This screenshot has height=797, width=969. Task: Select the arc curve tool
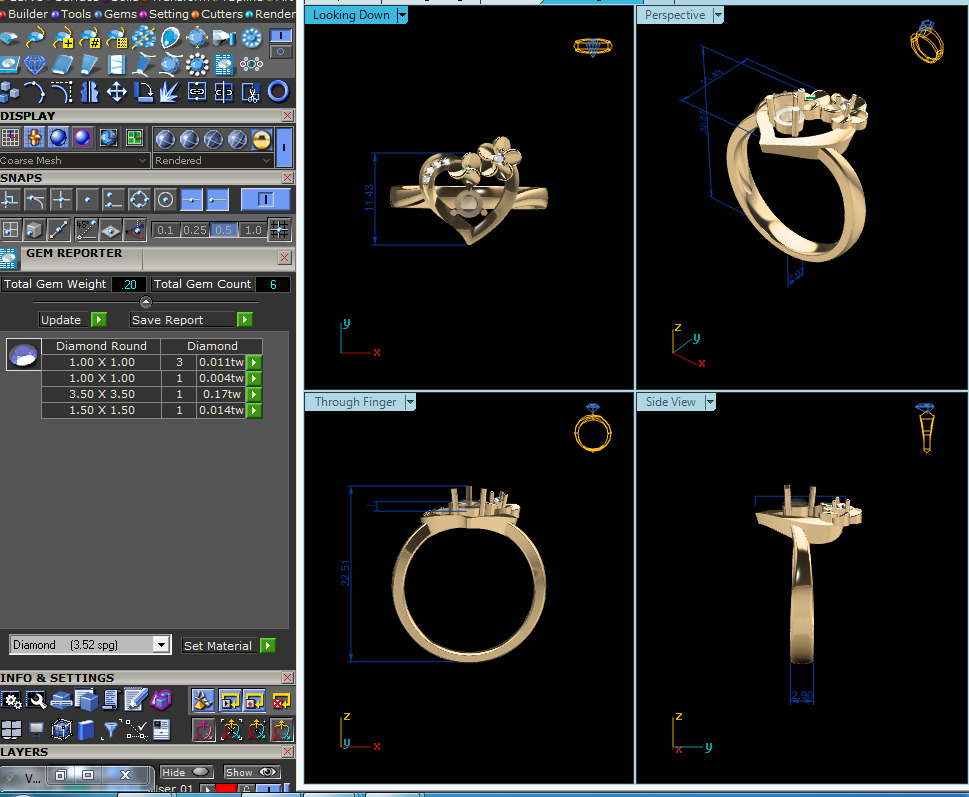35,92
